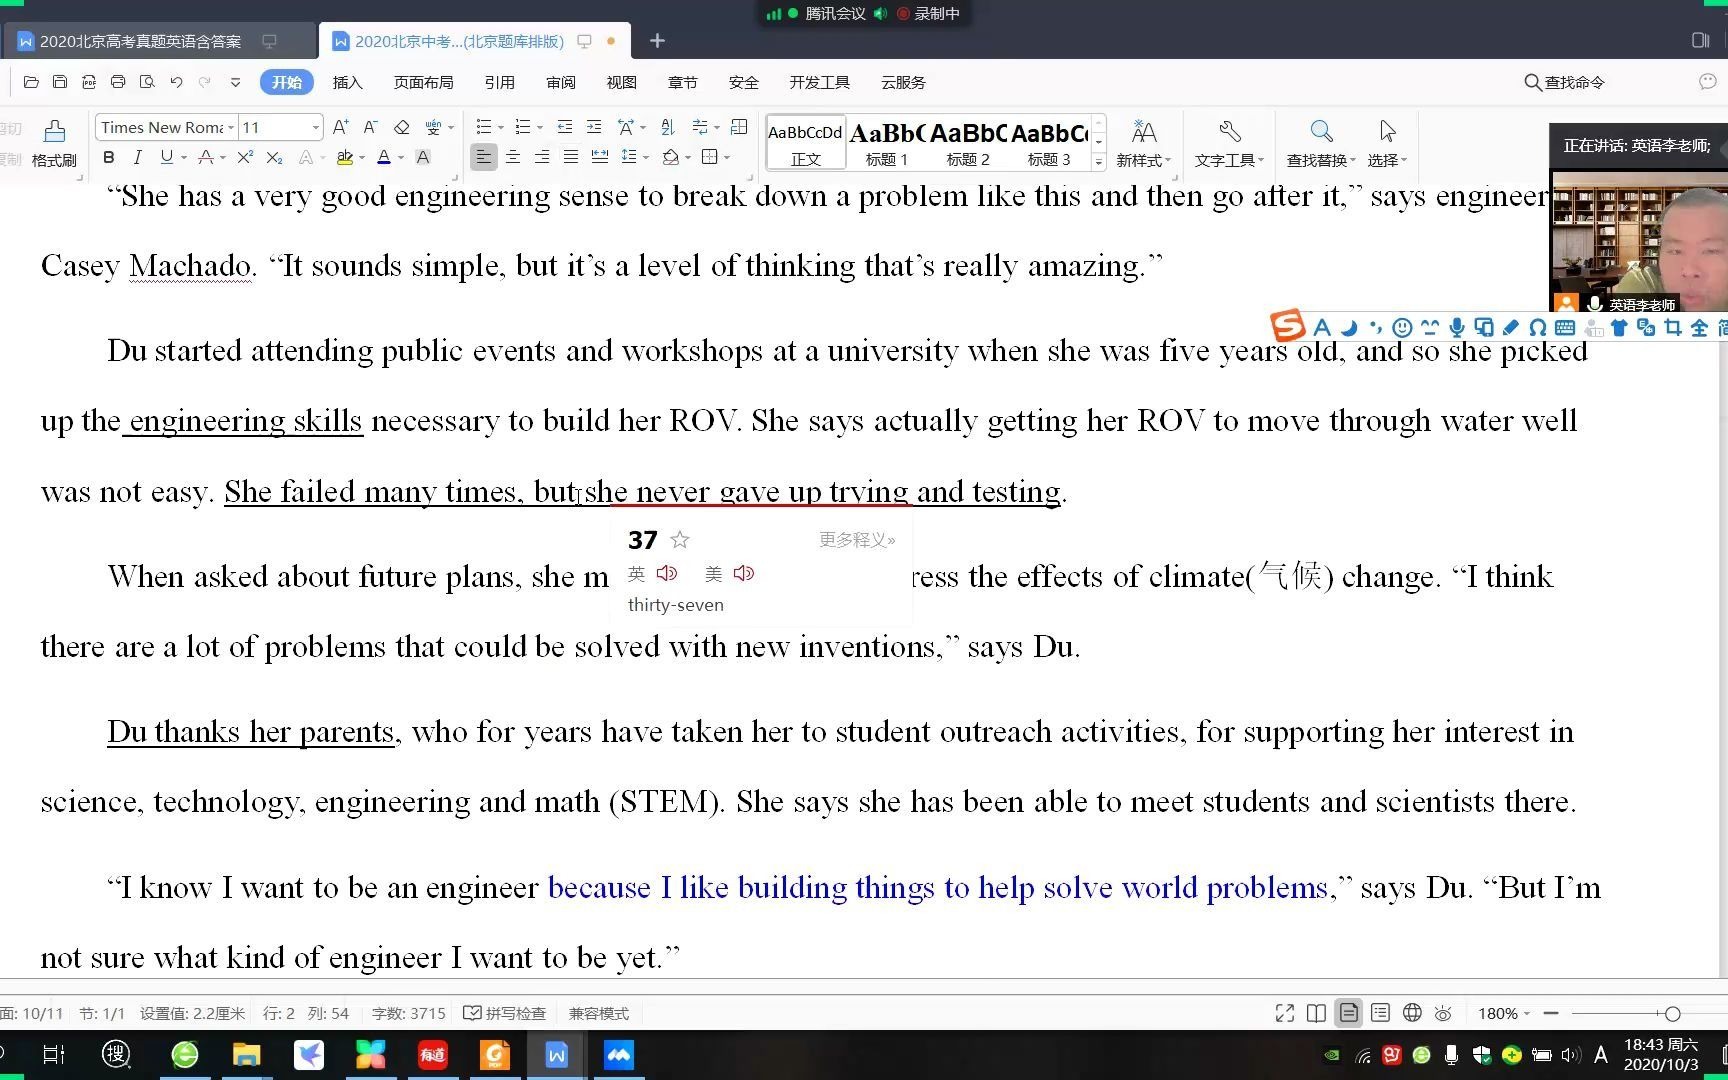The width and height of the screenshot is (1728, 1080).
Task: Play the American pronunciation audio
Action: tap(743, 573)
